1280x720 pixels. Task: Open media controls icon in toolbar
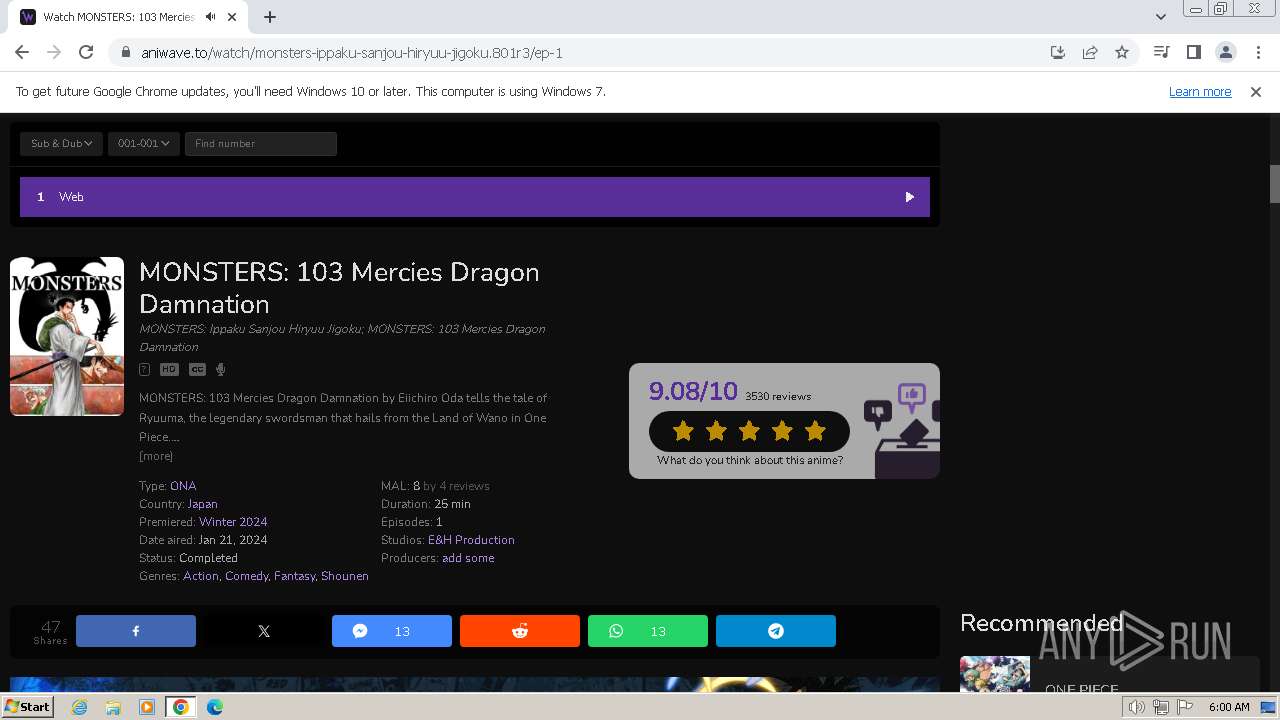[1161, 52]
